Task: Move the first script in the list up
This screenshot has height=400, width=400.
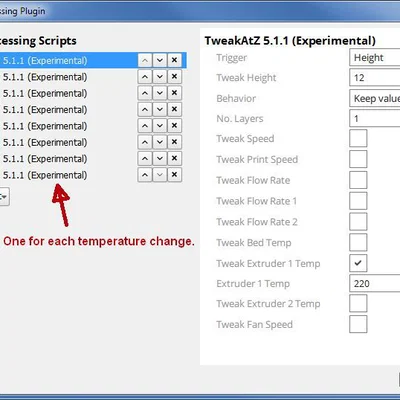Action: (145, 60)
